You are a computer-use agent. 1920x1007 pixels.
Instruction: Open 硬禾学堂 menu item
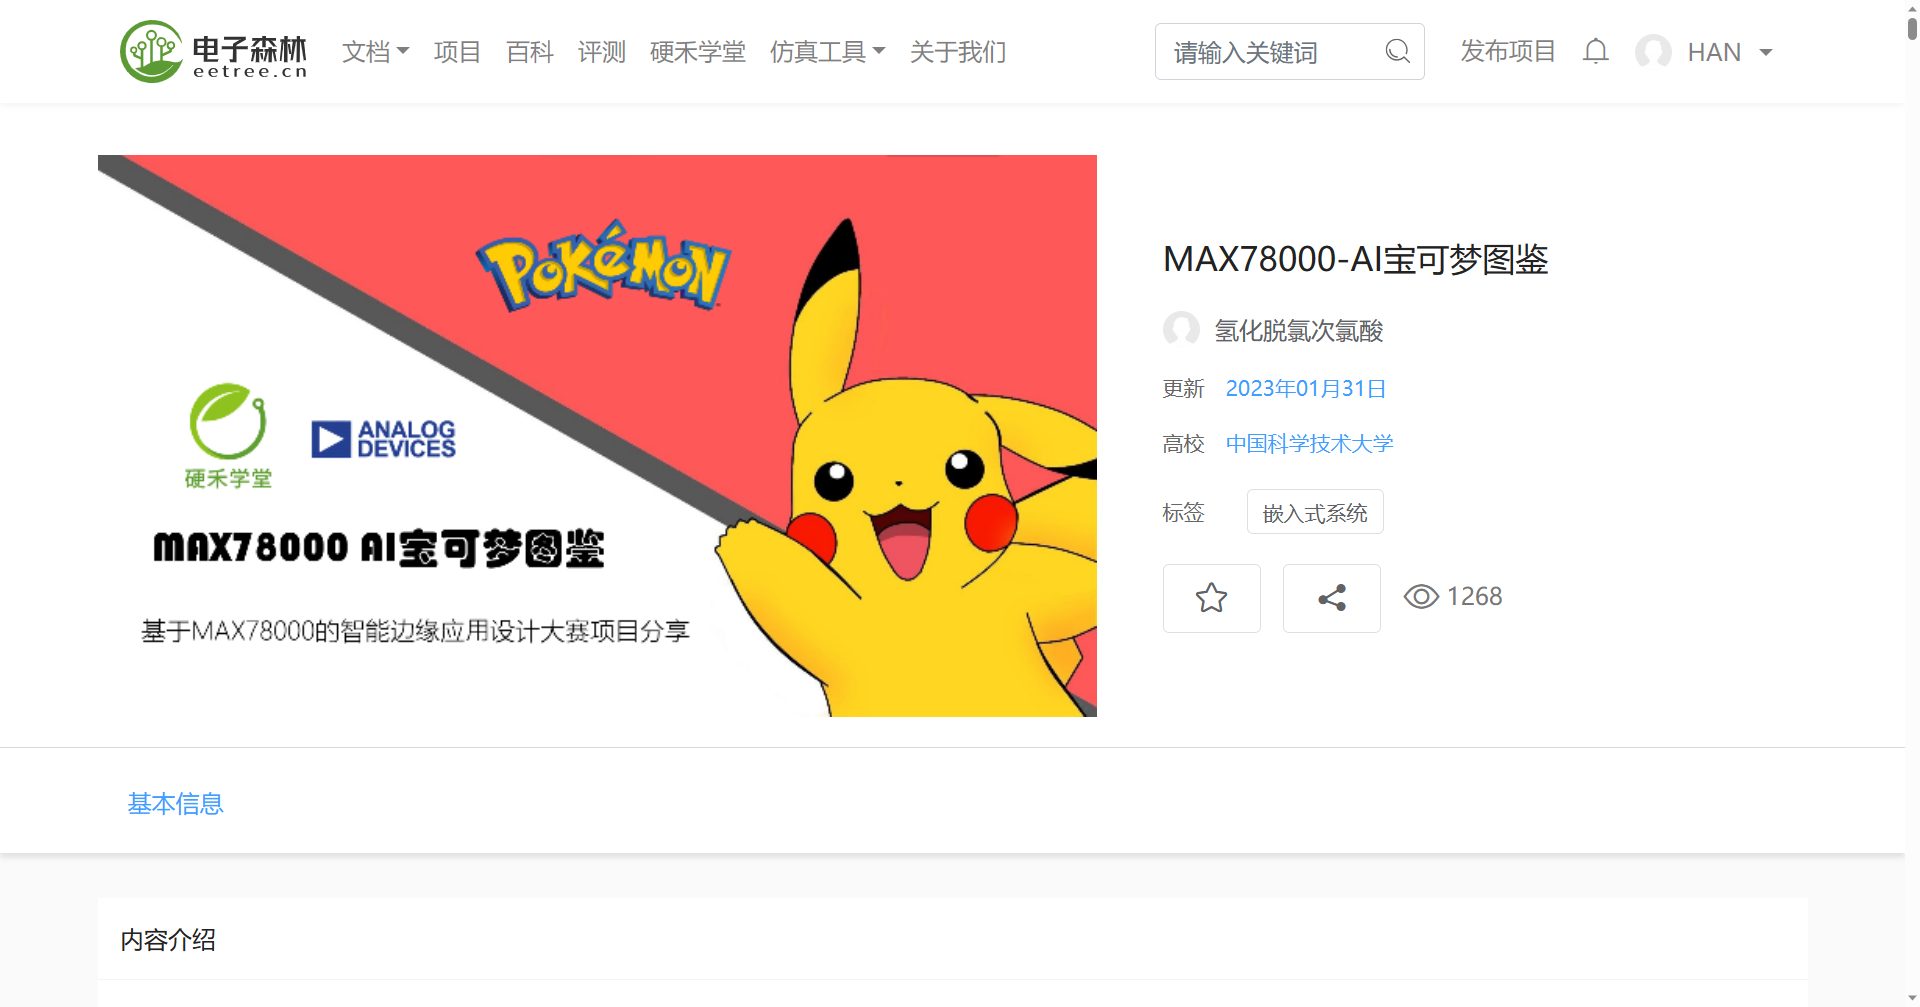(697, 52)
